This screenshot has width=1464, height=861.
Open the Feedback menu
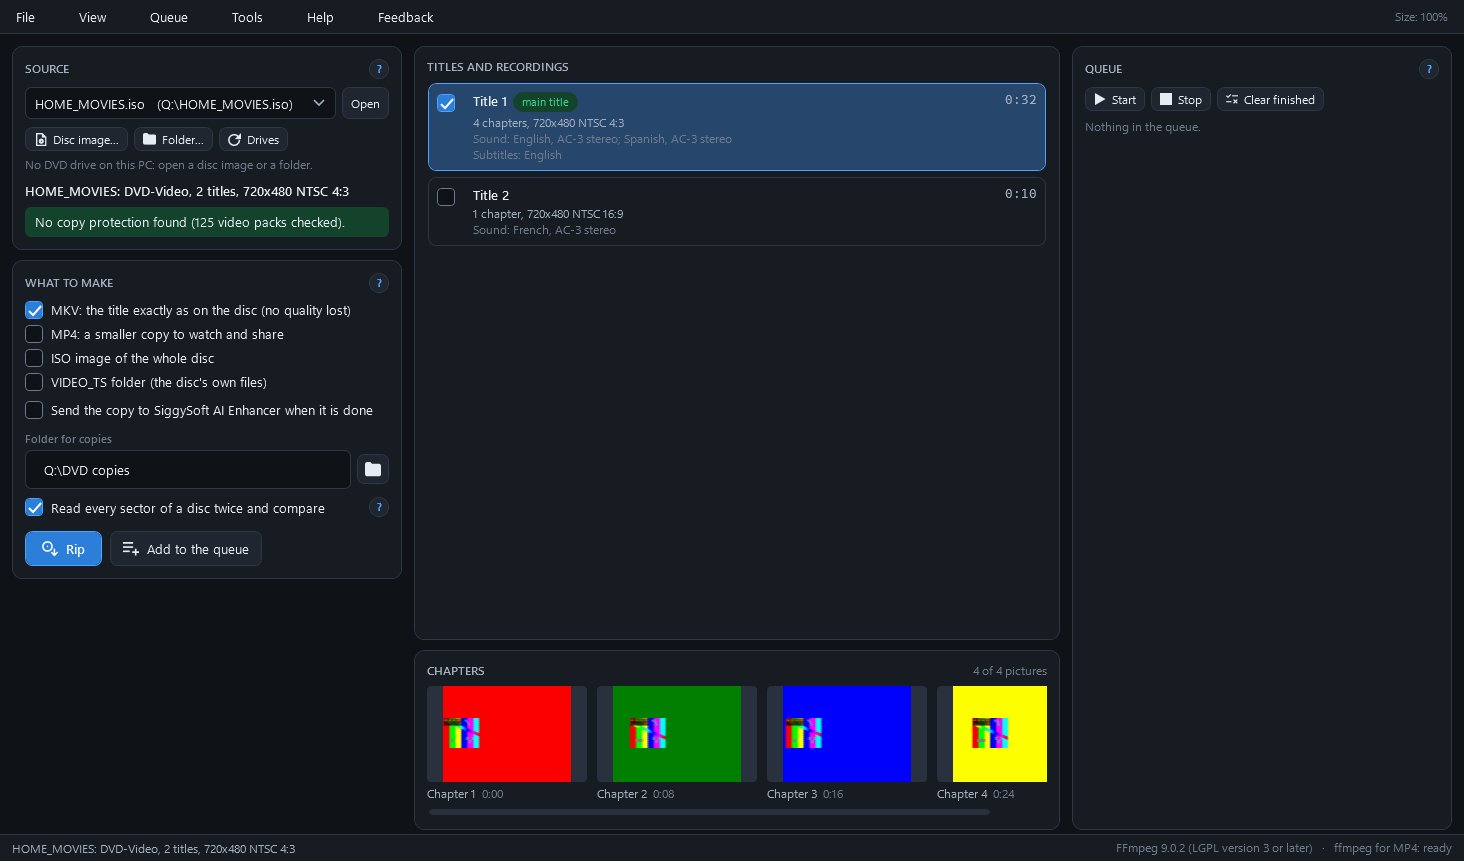pos(406,17)
